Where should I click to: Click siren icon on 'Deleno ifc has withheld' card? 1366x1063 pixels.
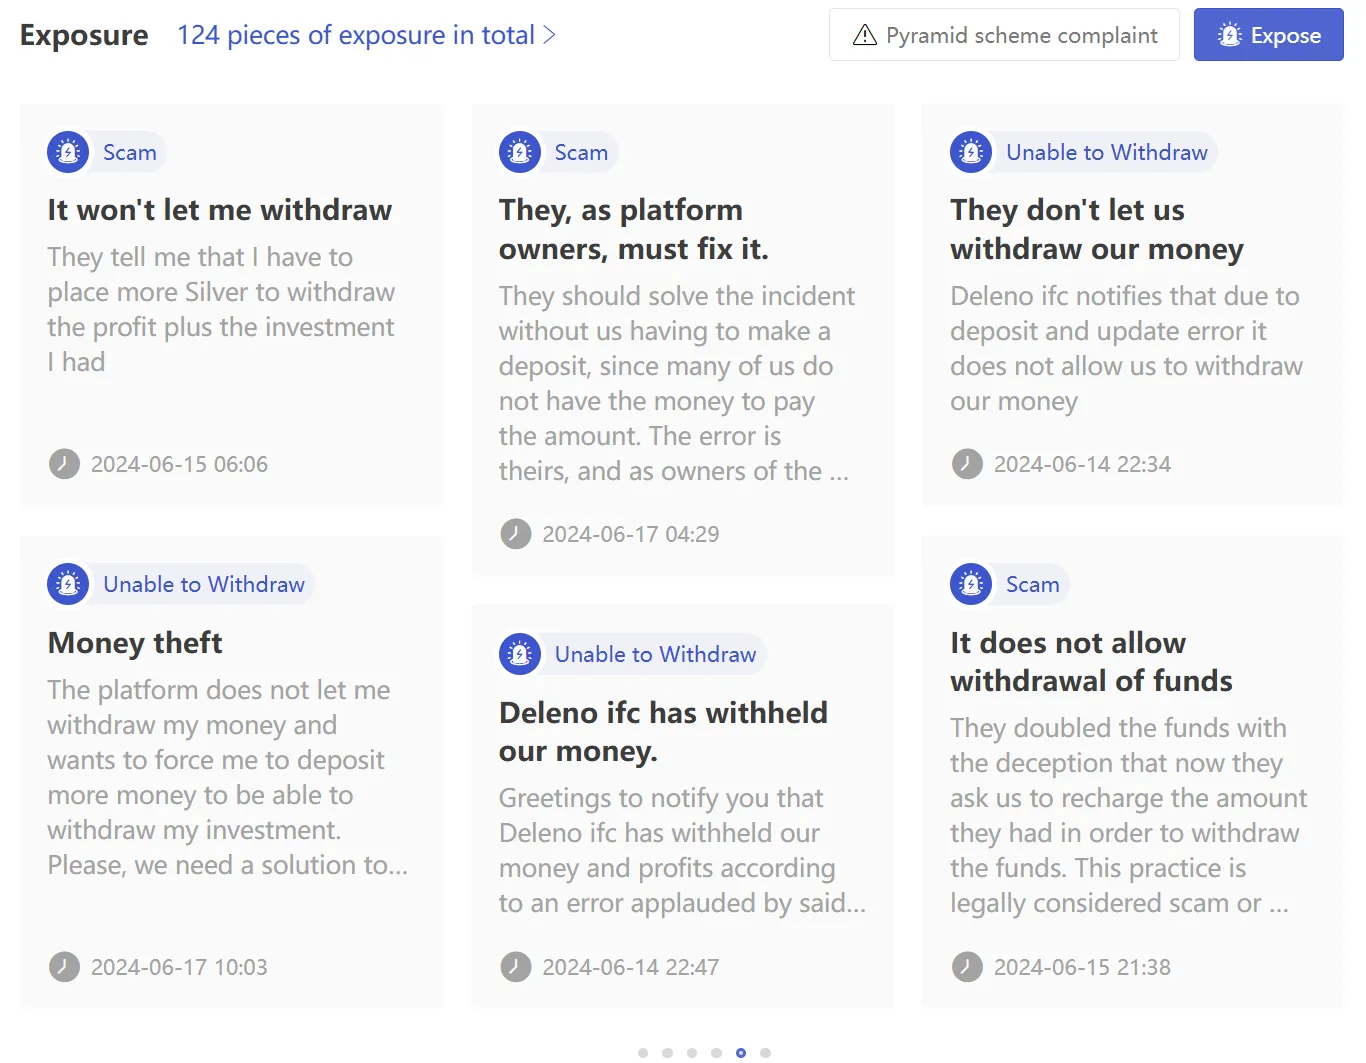[520, 654]
